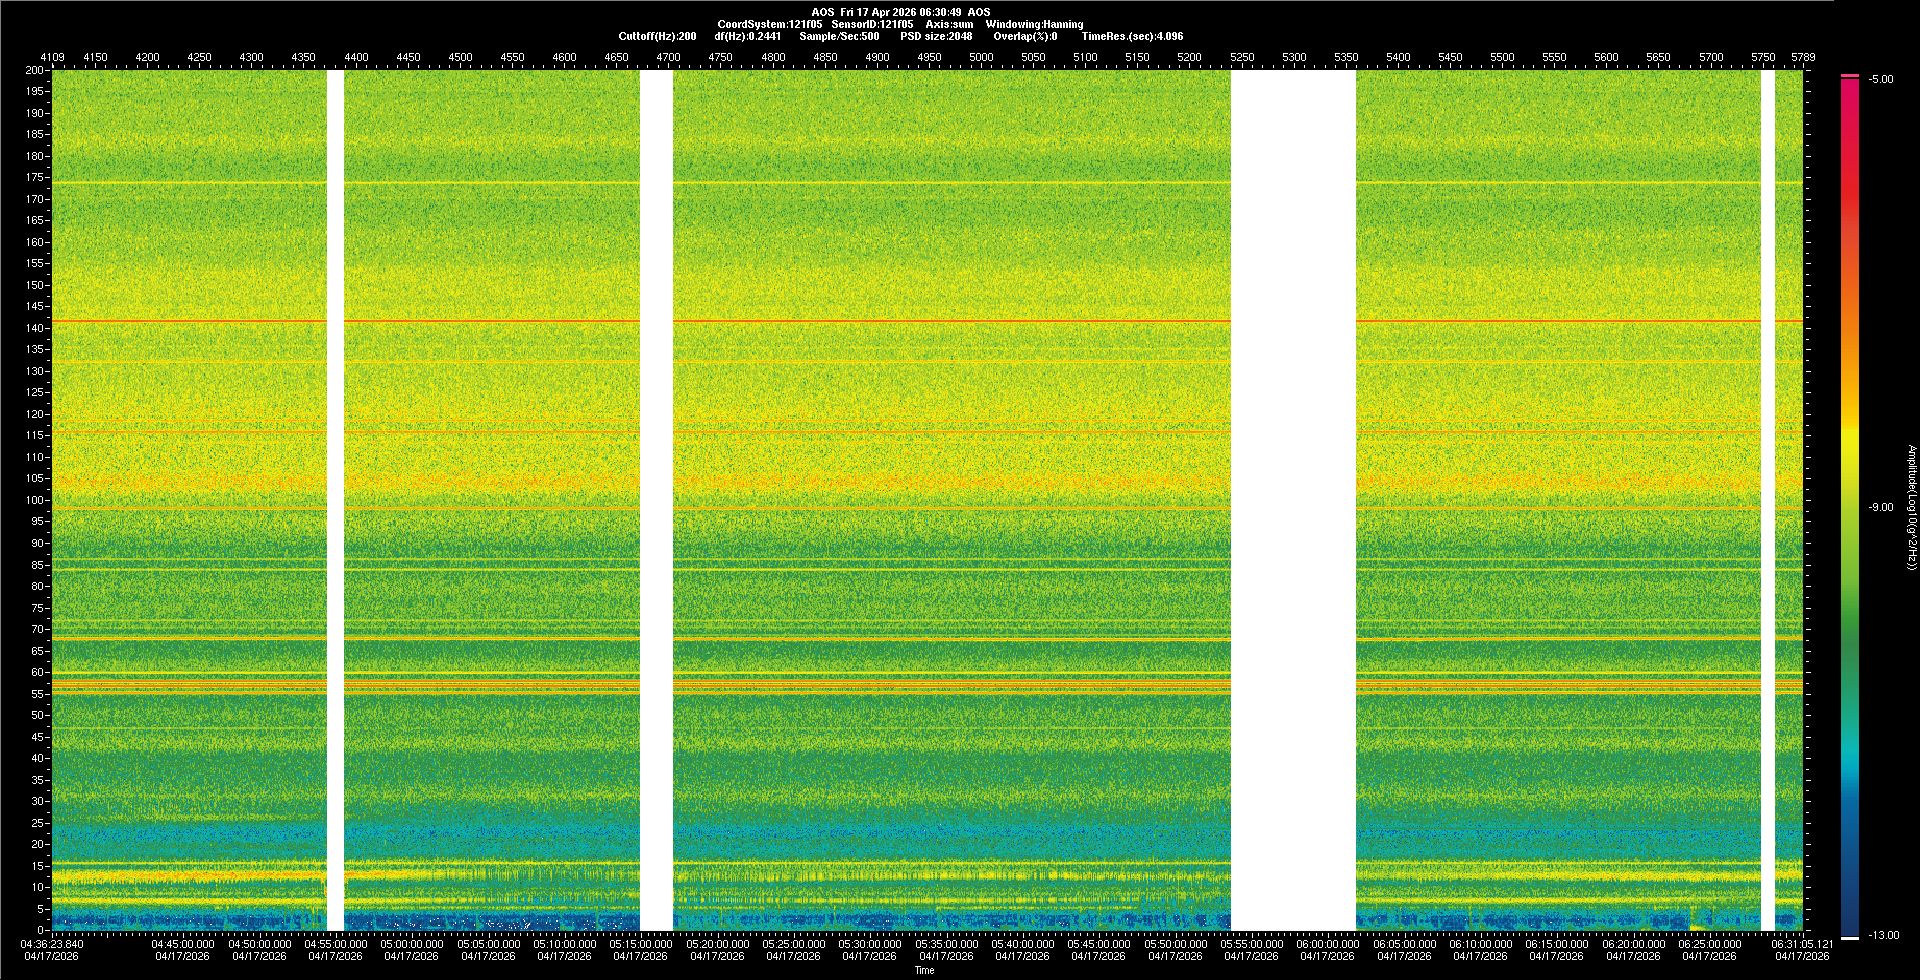Click the wide white data gap near 06:00:00
The height and width of the screenshot is (980, 1920).
click(1292, 500)
